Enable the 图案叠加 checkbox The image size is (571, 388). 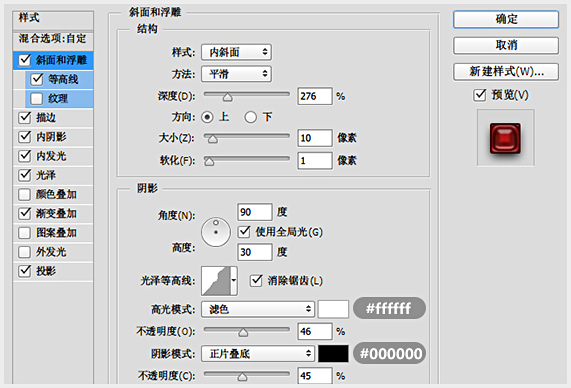(x=24, y=232)
